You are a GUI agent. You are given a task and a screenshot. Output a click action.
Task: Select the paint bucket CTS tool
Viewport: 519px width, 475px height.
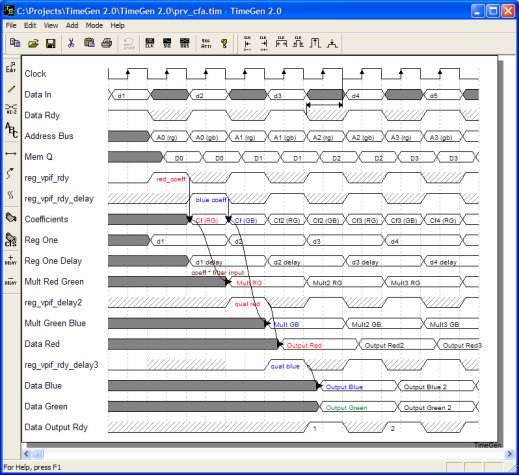tap(11, 239)
